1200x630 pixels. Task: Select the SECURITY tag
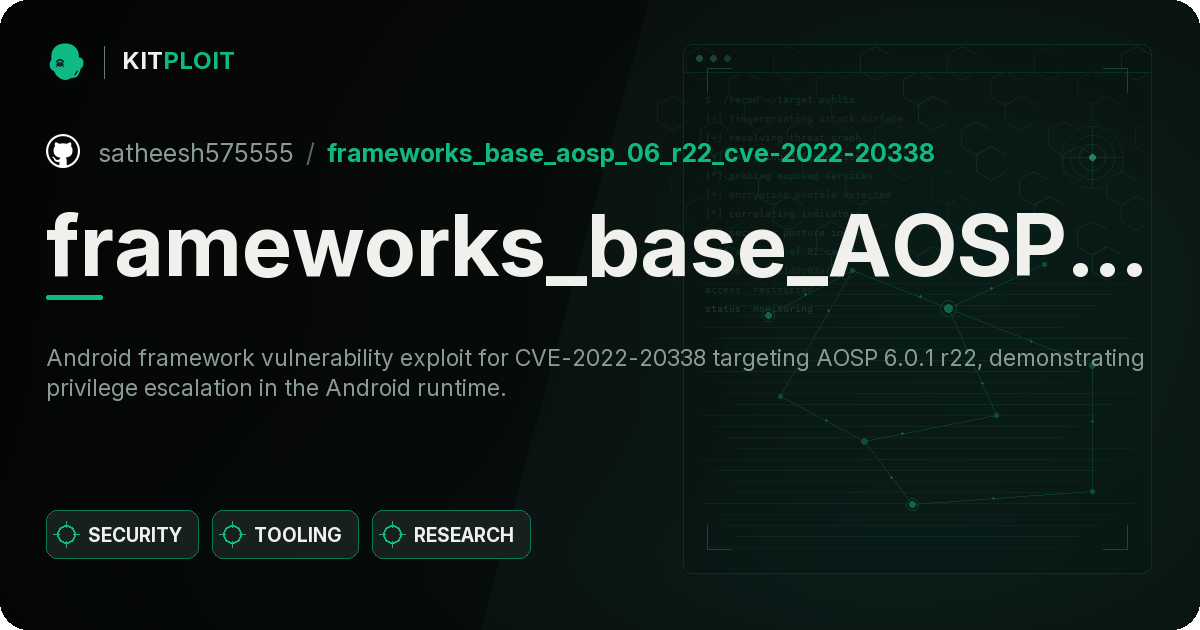(x=123, y=535)
